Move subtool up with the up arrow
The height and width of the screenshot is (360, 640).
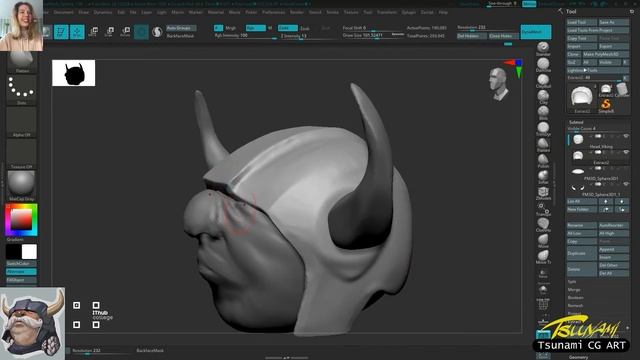coord(606,201)
